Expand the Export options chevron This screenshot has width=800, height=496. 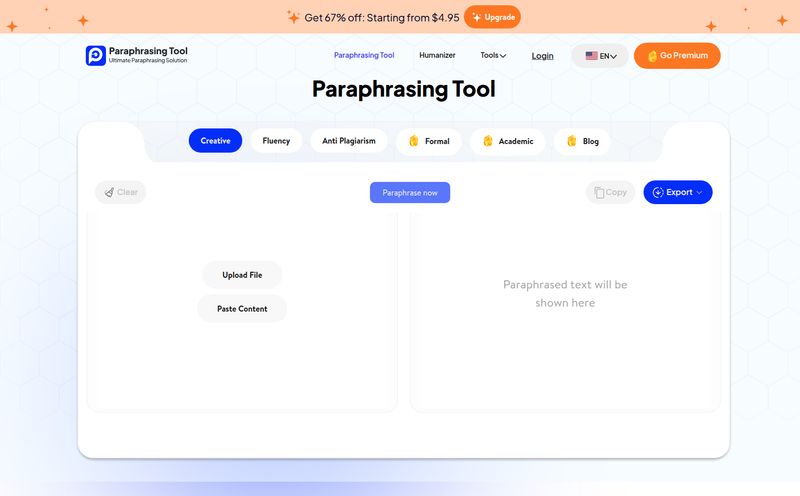click(x=699, y=192)
